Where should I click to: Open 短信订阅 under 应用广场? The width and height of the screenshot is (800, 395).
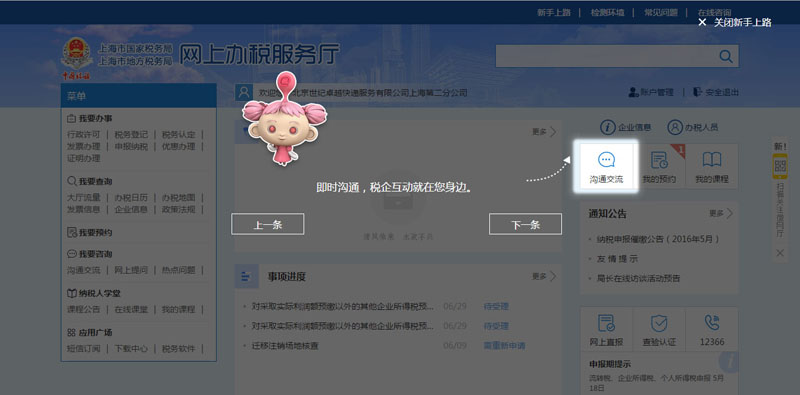point(84,349)
